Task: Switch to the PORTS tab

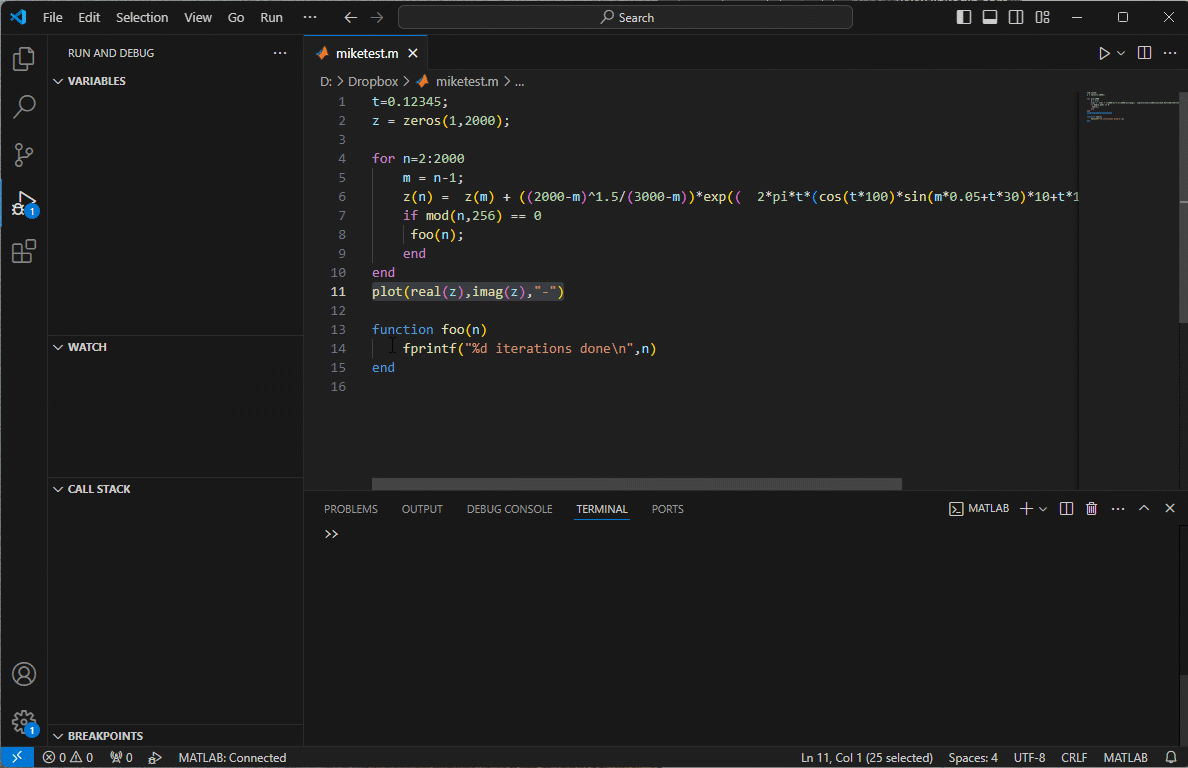Action: (x=667, y=509)
